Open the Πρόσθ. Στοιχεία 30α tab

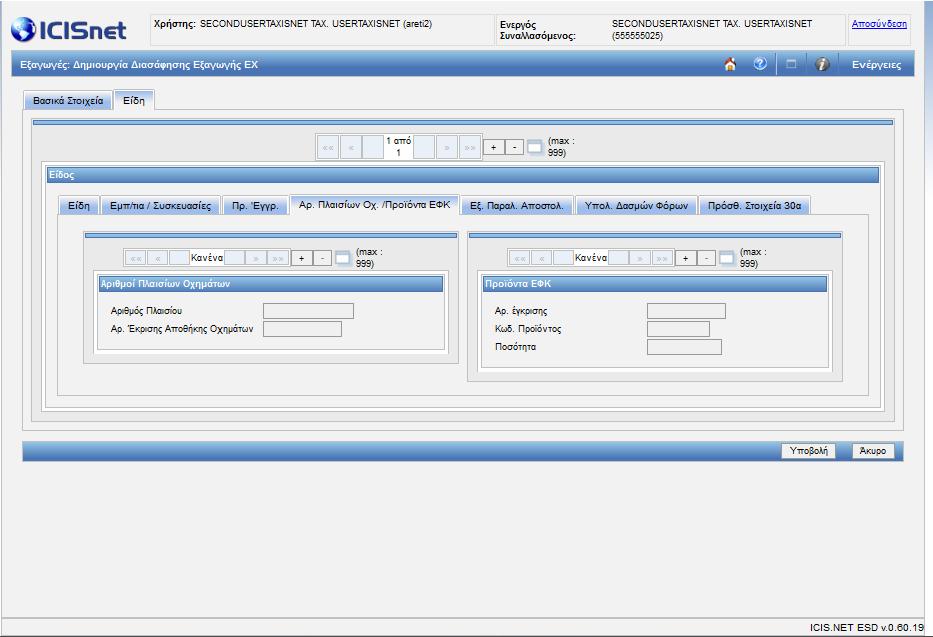pyautogui.click(x=754, y=205)
